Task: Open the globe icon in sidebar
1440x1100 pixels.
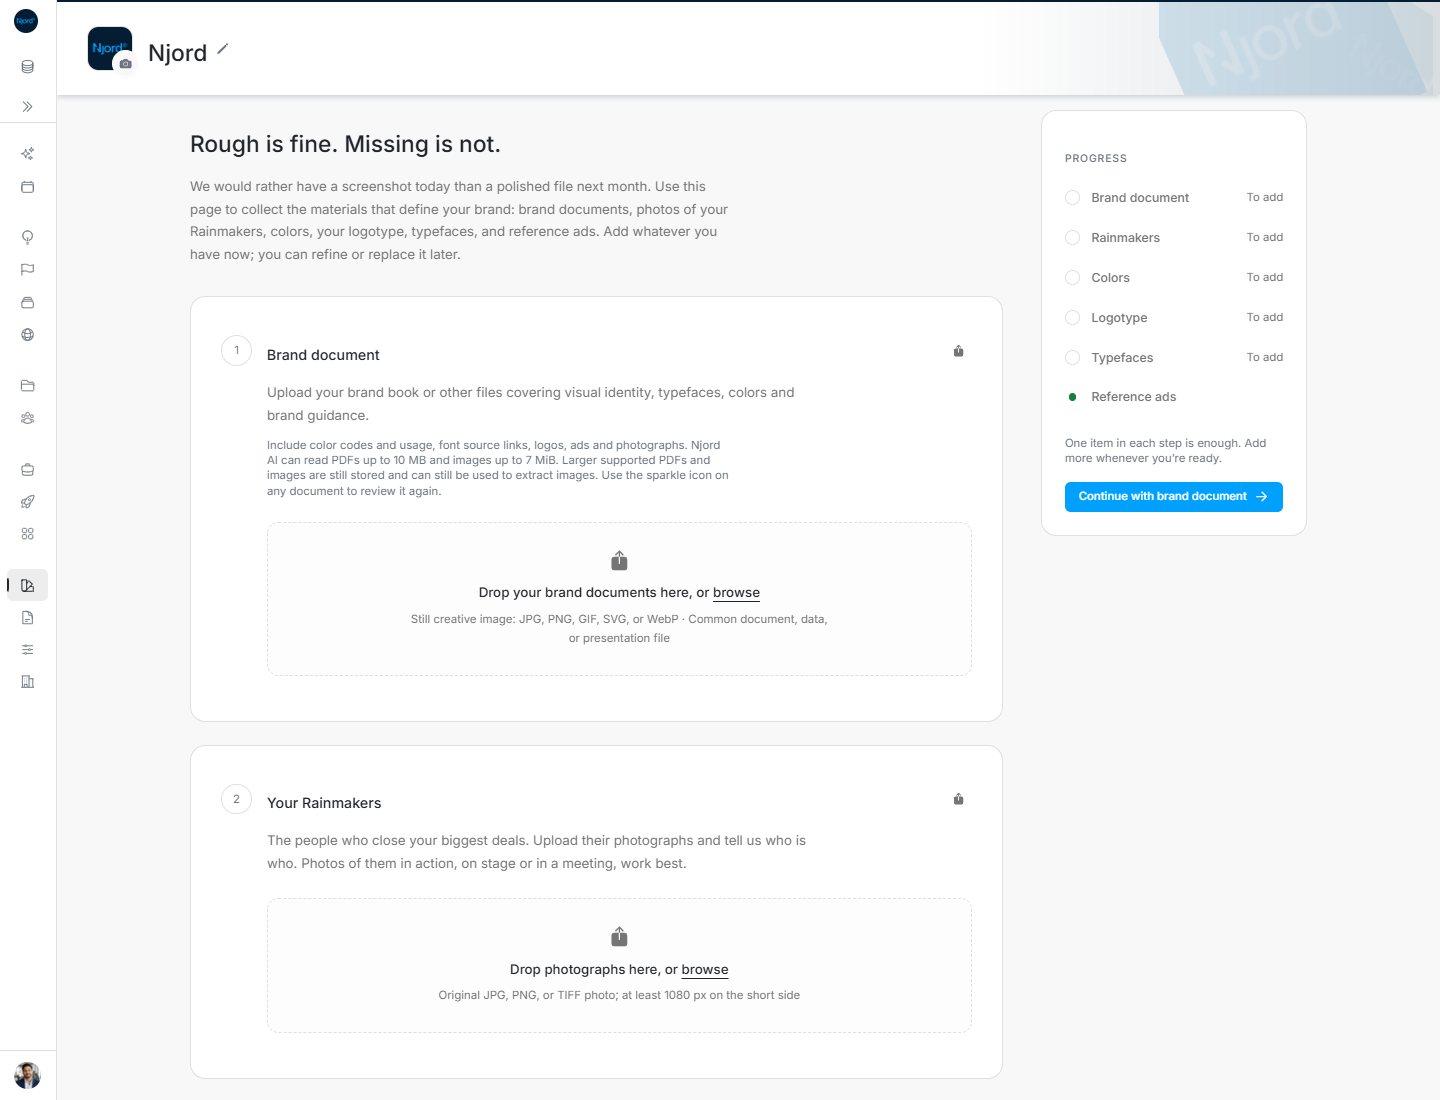Action: coord(27,335)
